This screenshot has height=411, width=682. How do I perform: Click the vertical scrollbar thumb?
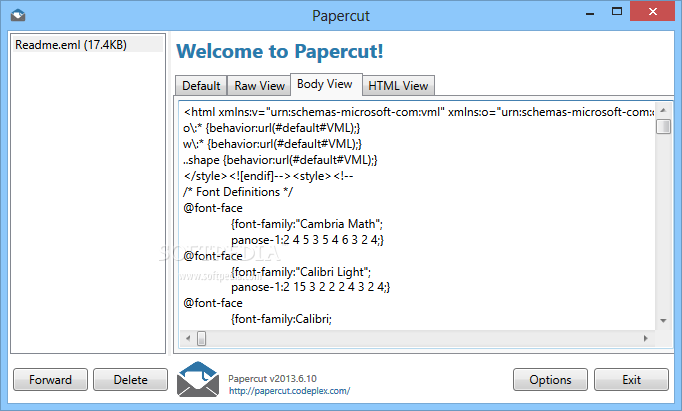663,127
